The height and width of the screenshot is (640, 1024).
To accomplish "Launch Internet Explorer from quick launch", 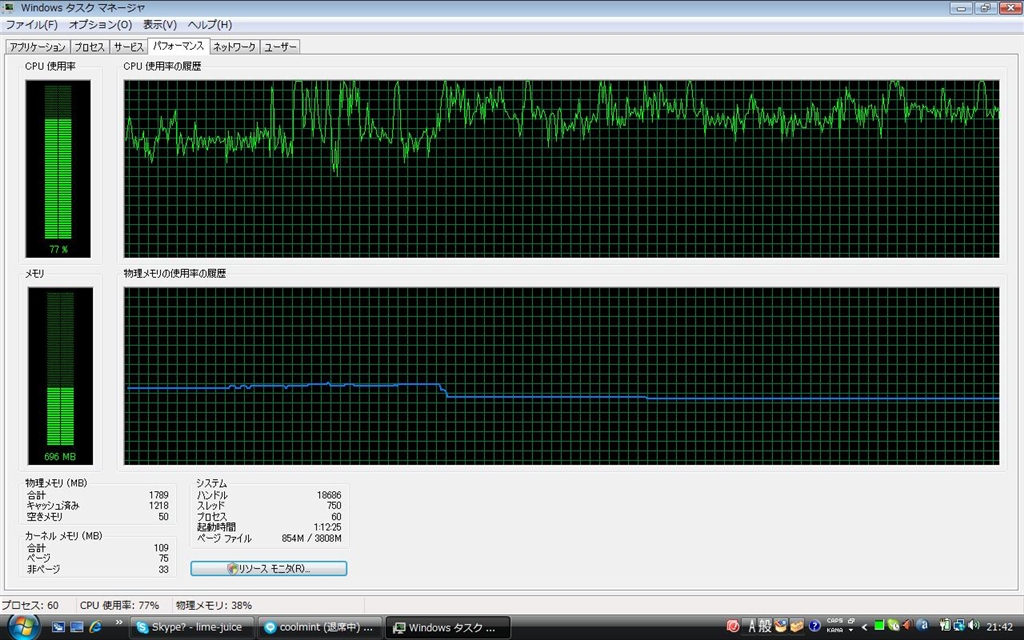I will click(95, 627).
